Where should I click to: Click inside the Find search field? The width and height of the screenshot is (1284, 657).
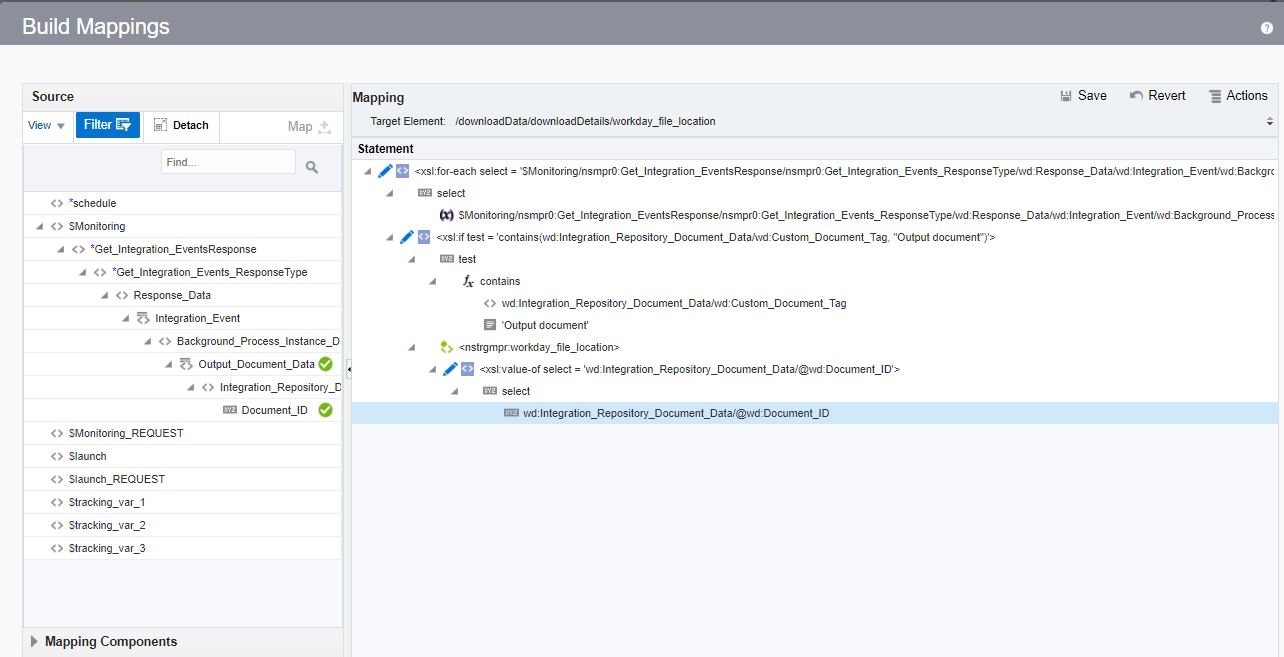228,161
